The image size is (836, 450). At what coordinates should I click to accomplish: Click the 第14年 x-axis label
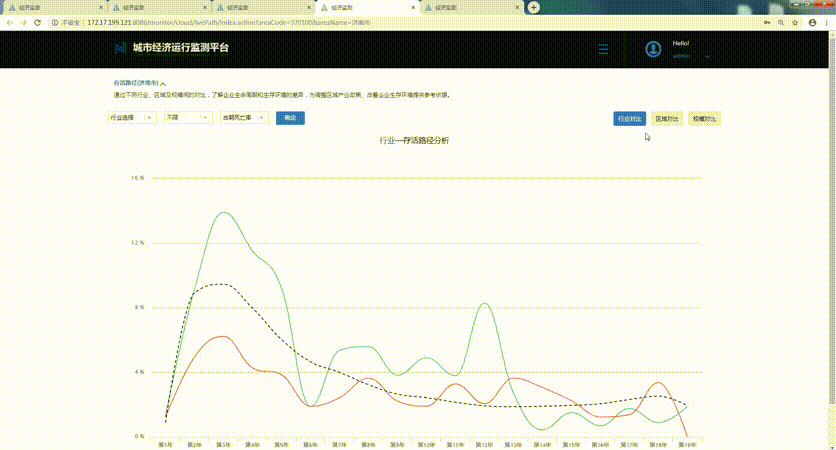[x=542, y=445]
